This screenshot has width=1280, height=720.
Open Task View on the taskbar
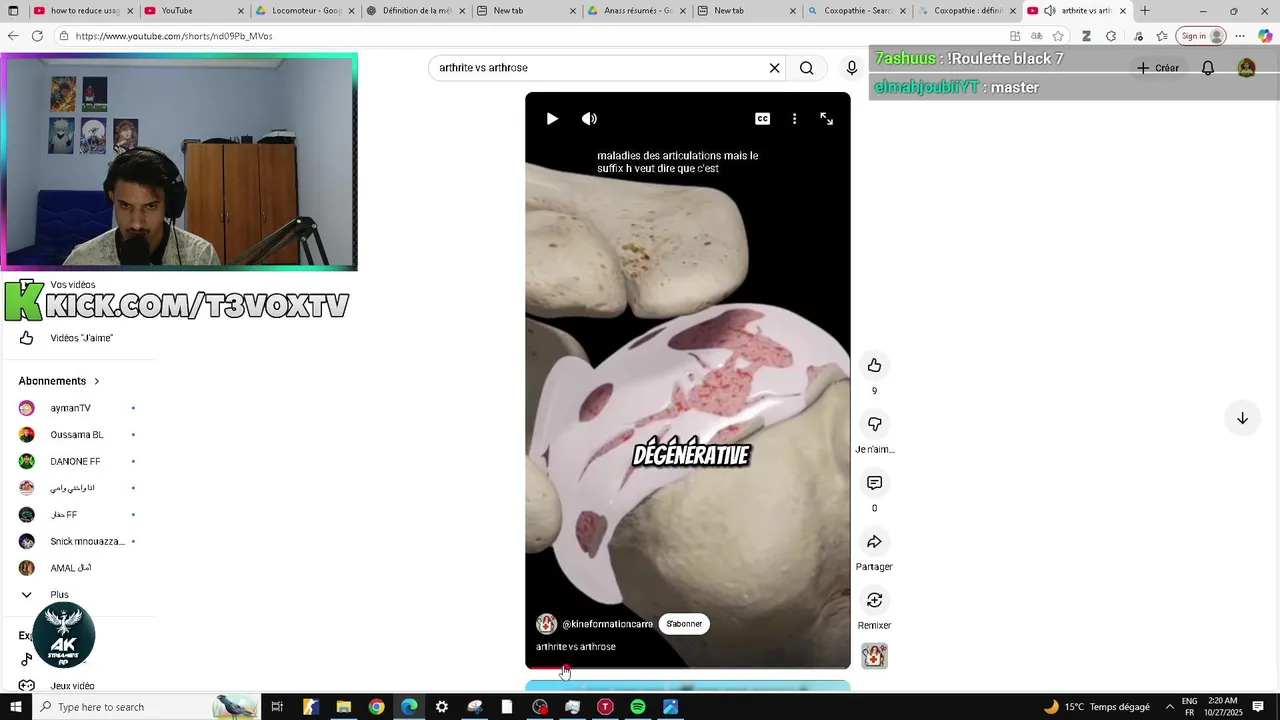pyautogui.click(x=278, y=707)
